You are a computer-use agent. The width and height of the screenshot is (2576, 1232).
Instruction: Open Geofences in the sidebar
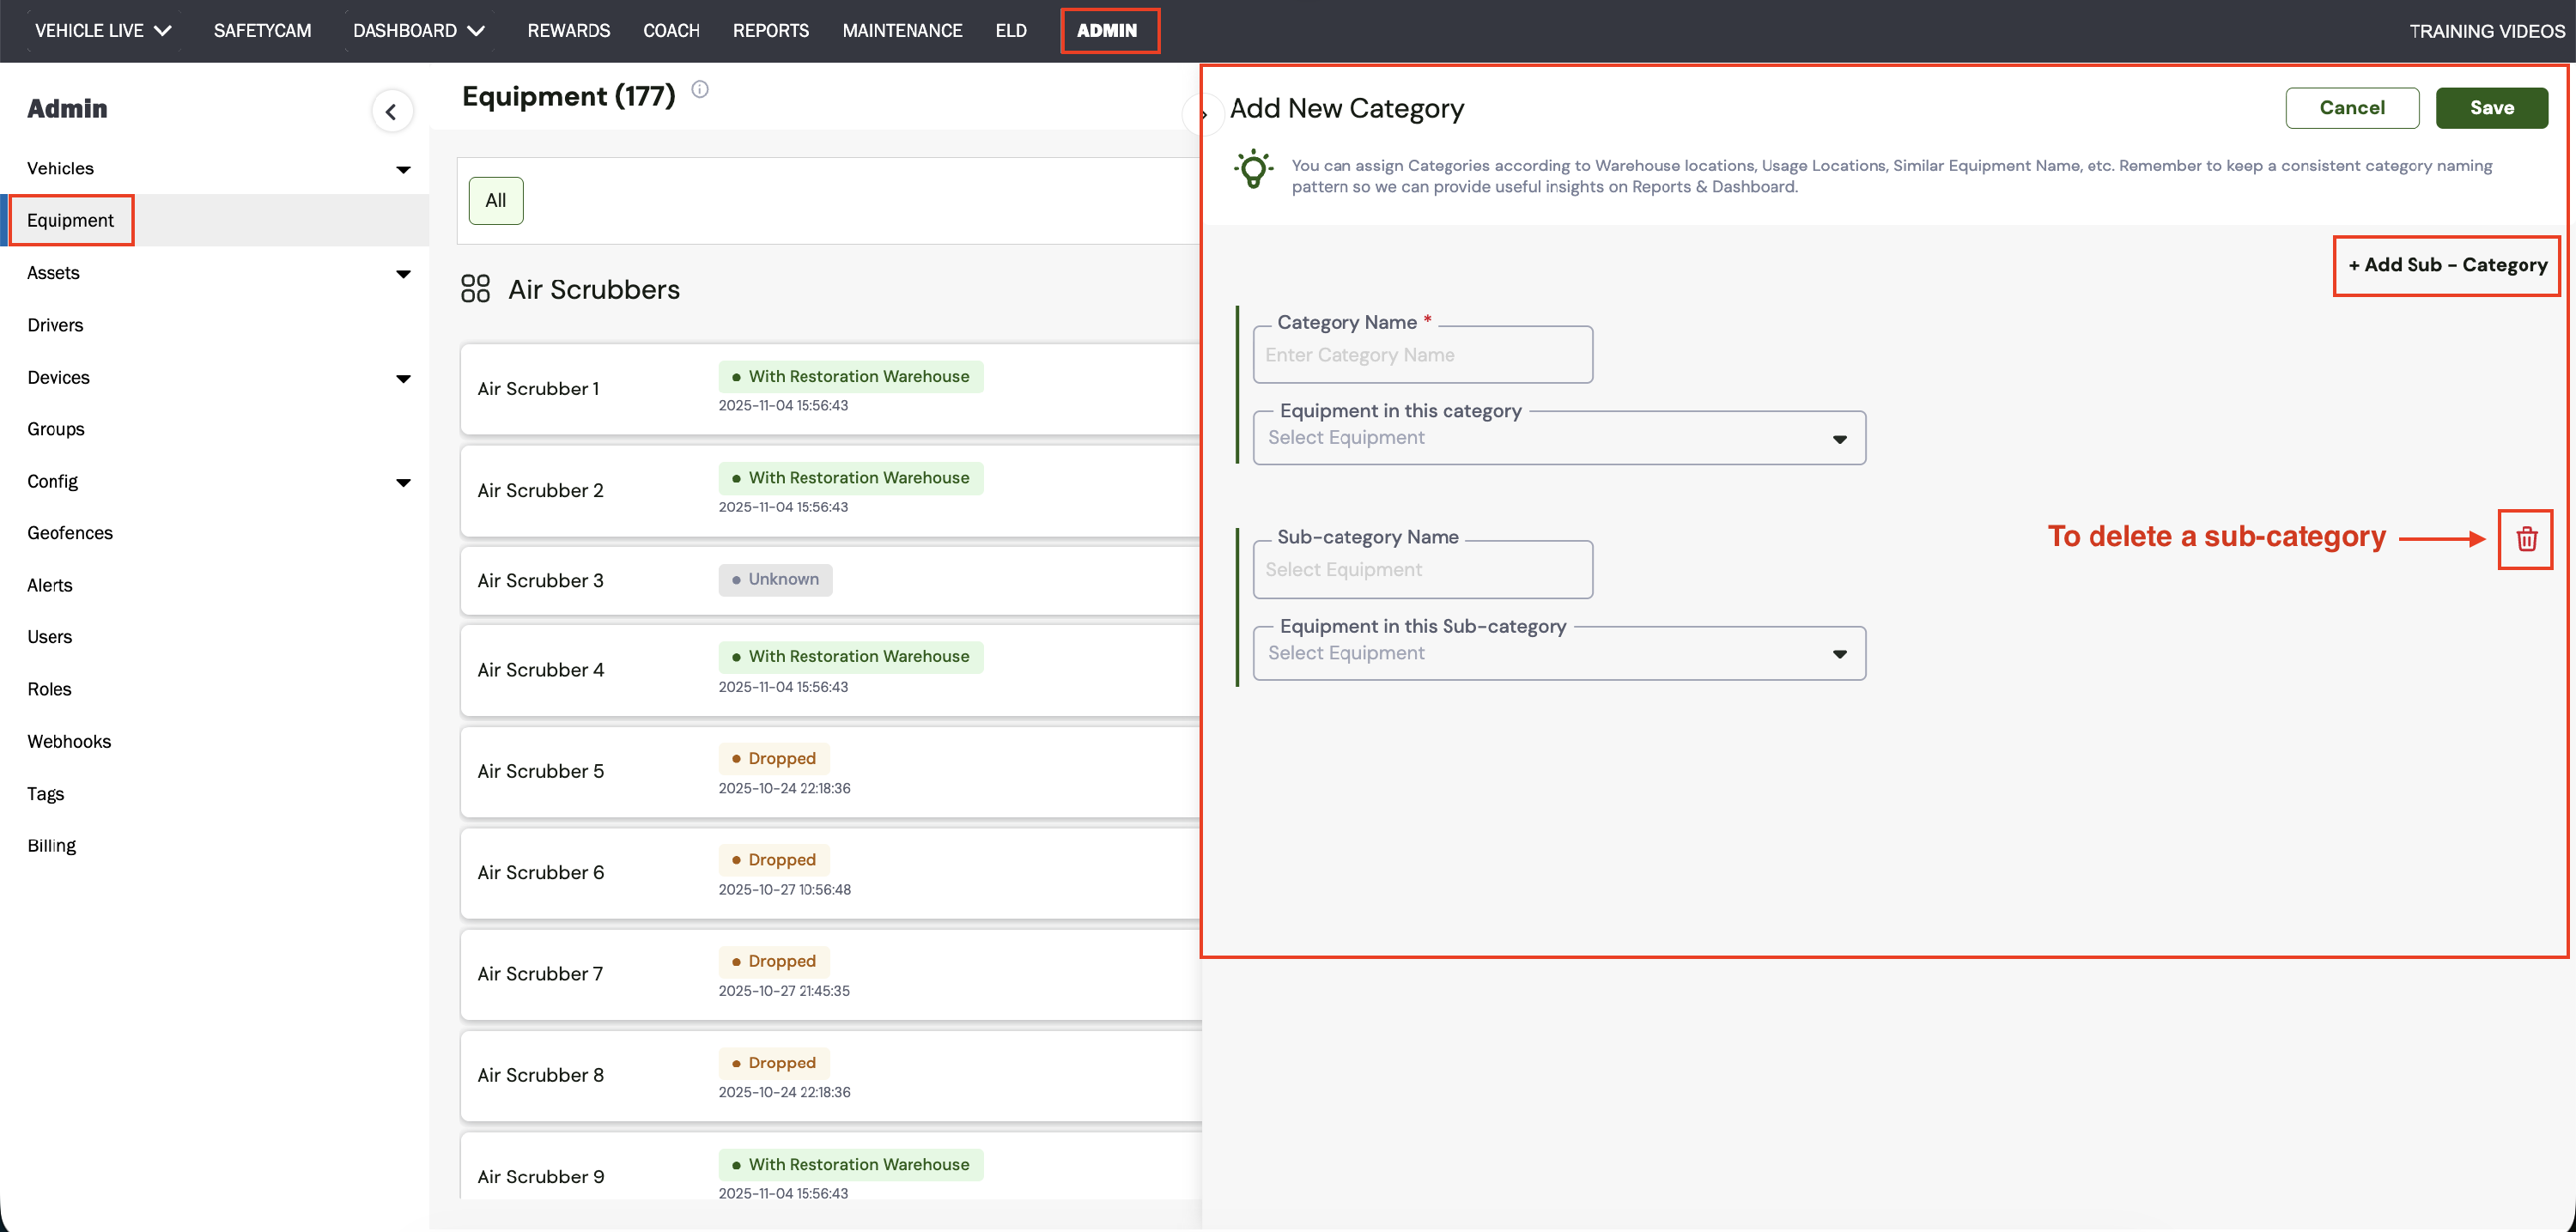click(70, 533)
